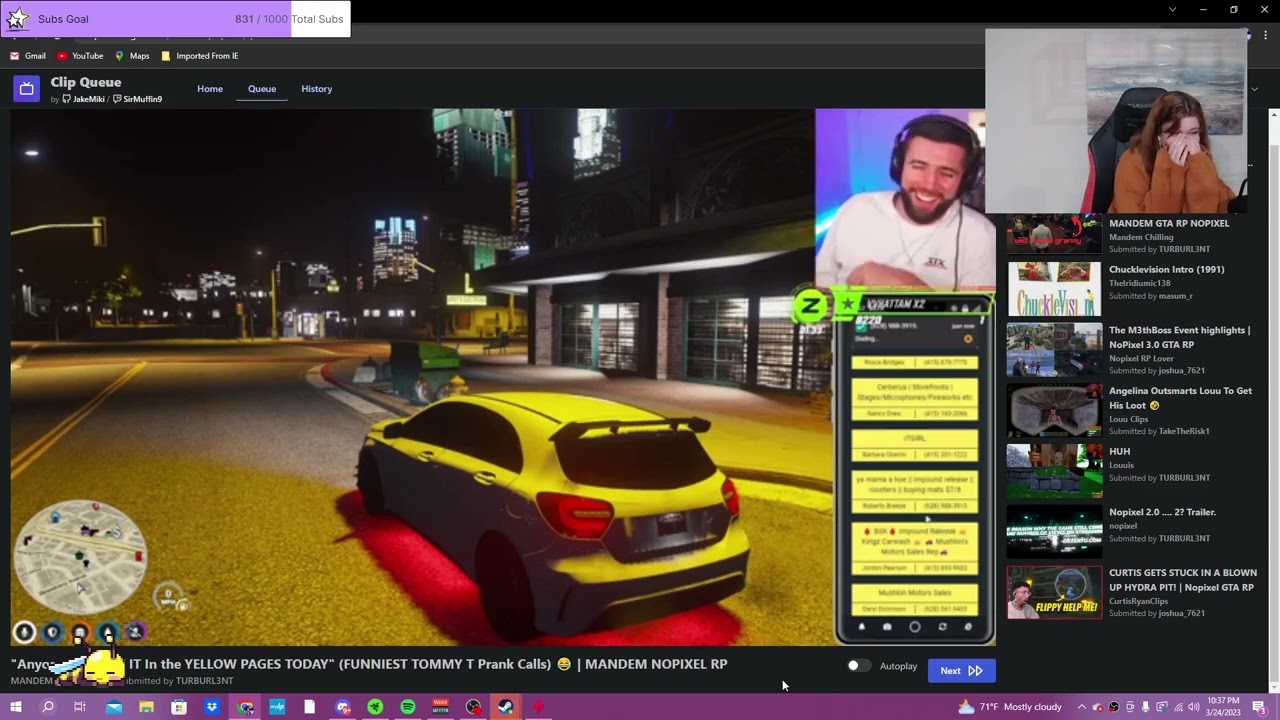1280x720 pixels.
Task: Open the Gmail bookmark
Action: 28,56
